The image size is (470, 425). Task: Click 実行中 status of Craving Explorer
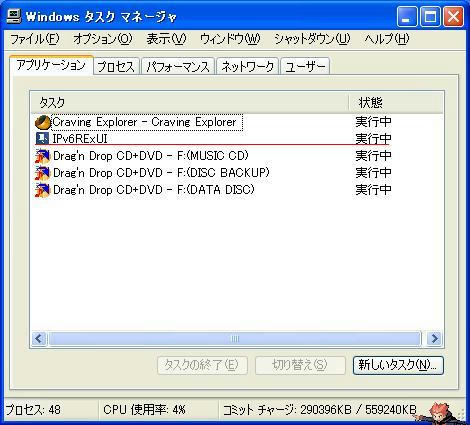373,122
